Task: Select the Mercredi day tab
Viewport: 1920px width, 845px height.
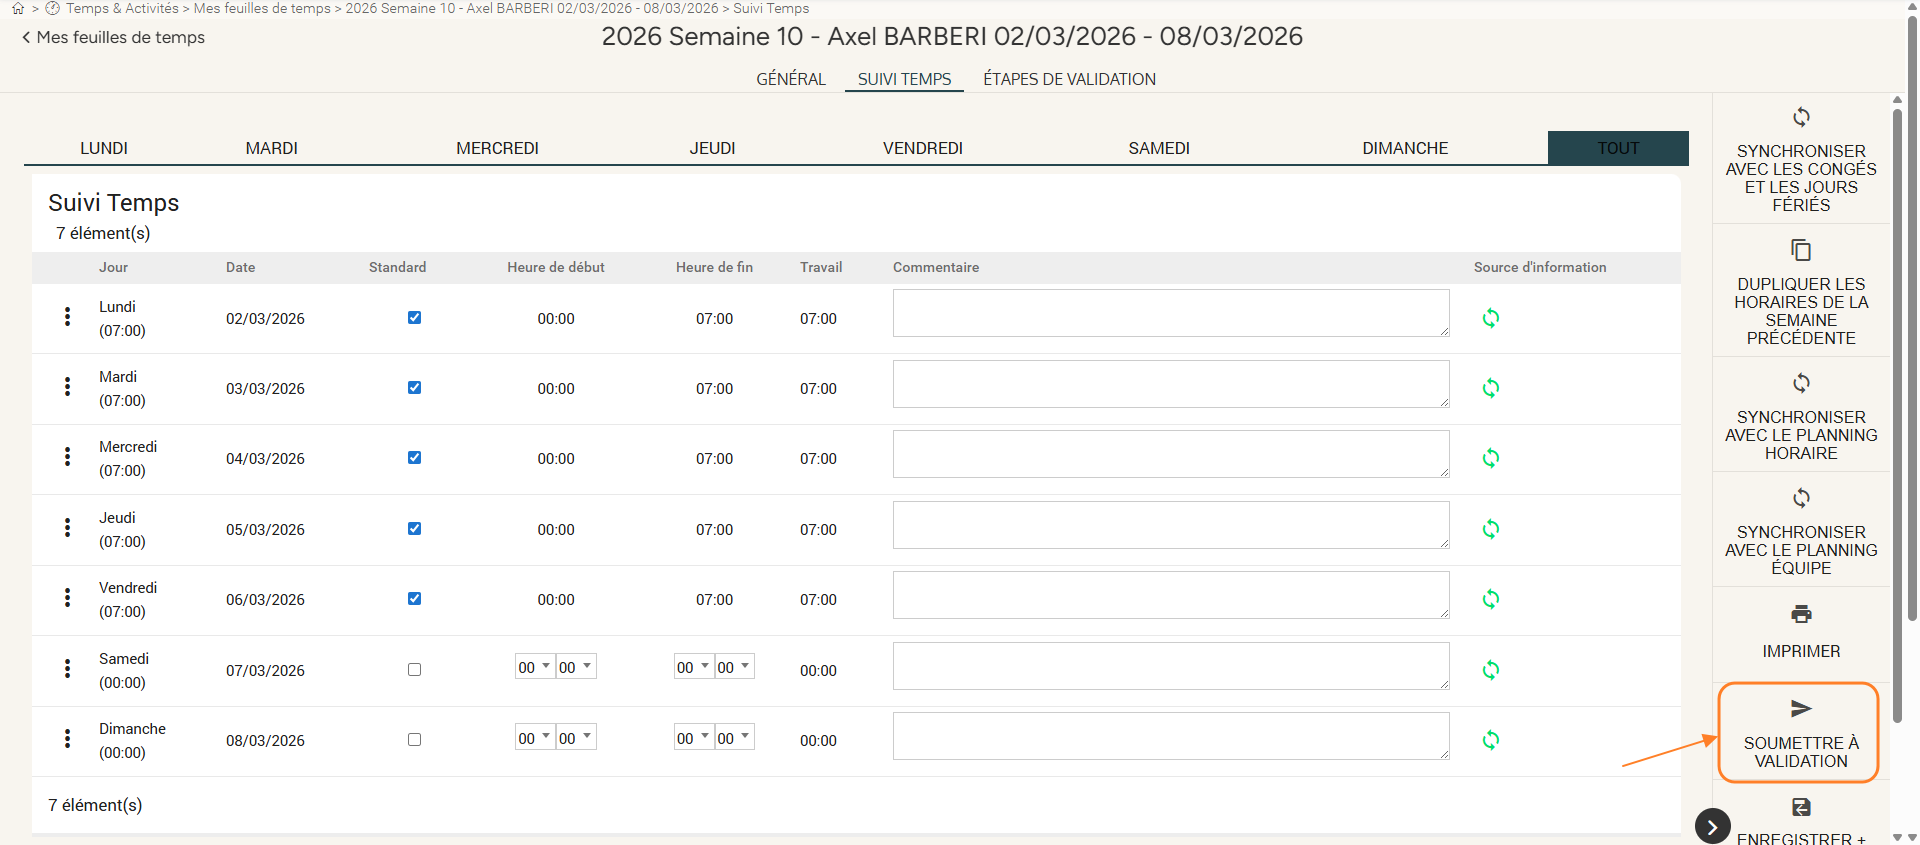Action: coord(497,148)
